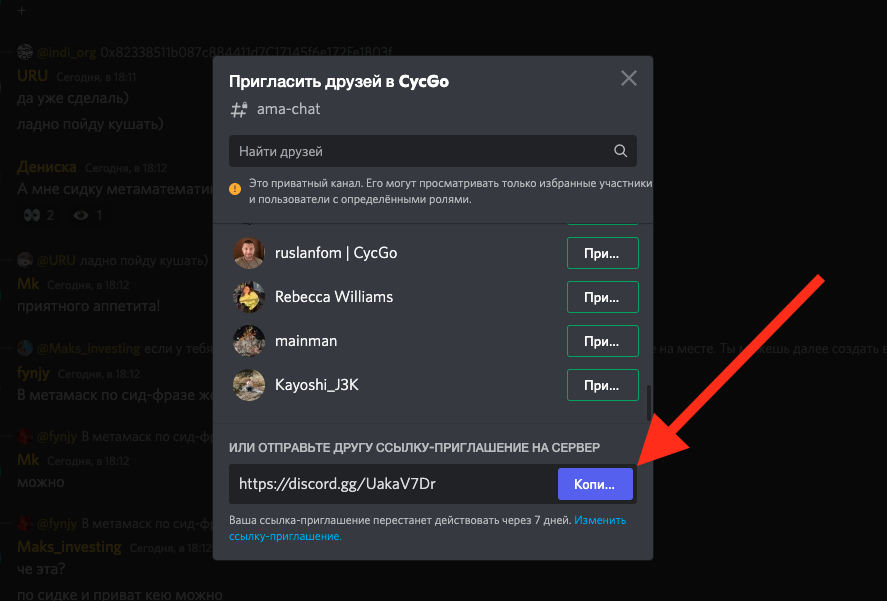Click the message "че эта?"

point(41,569)
